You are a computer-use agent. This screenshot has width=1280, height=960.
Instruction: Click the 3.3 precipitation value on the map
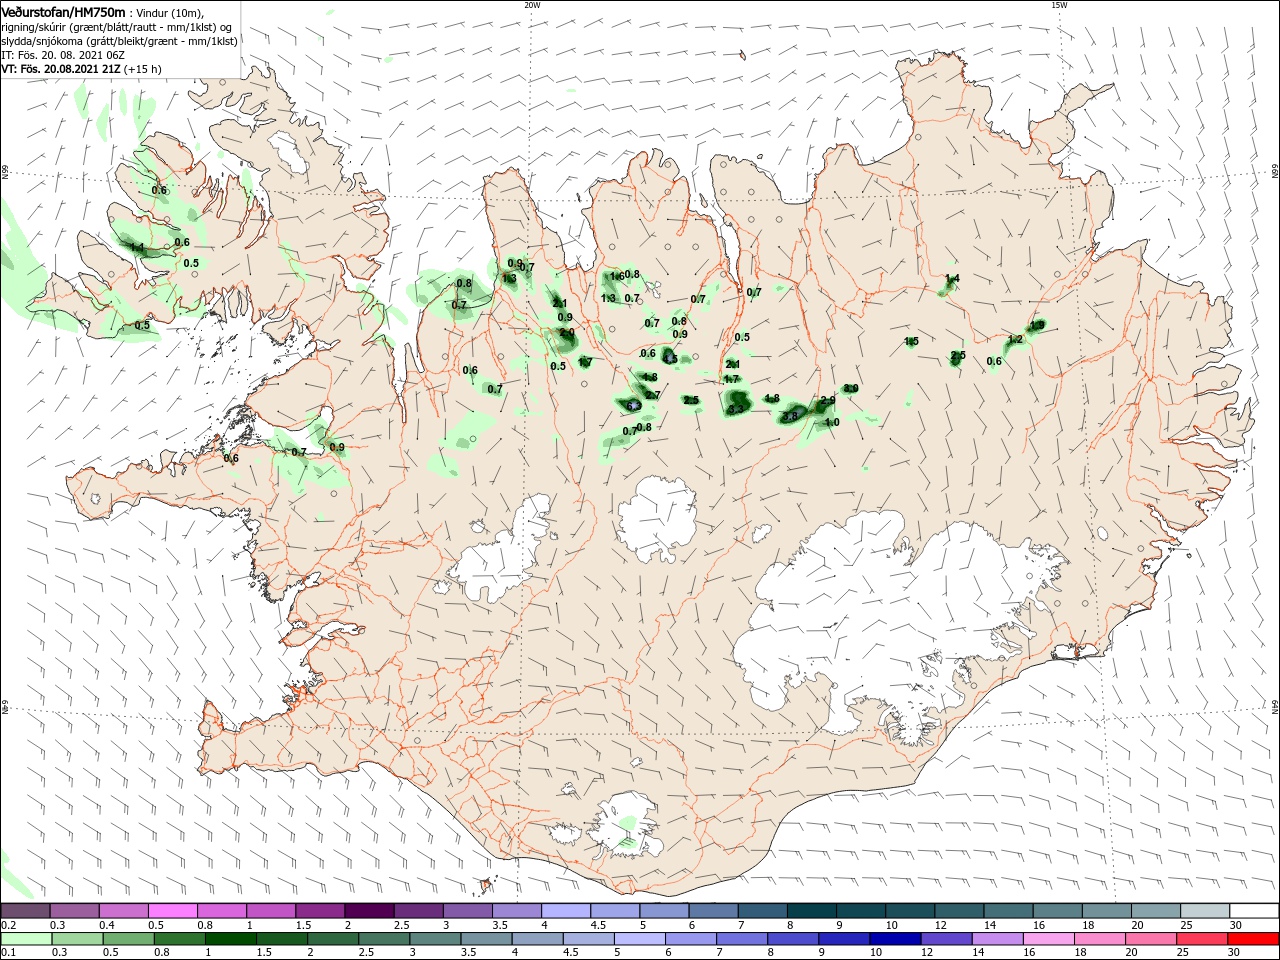pyautogui.click(x=736, y=409)
